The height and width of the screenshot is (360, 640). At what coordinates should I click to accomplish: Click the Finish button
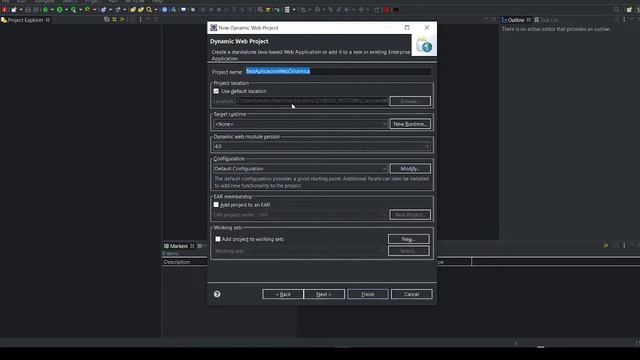(368, 294)
